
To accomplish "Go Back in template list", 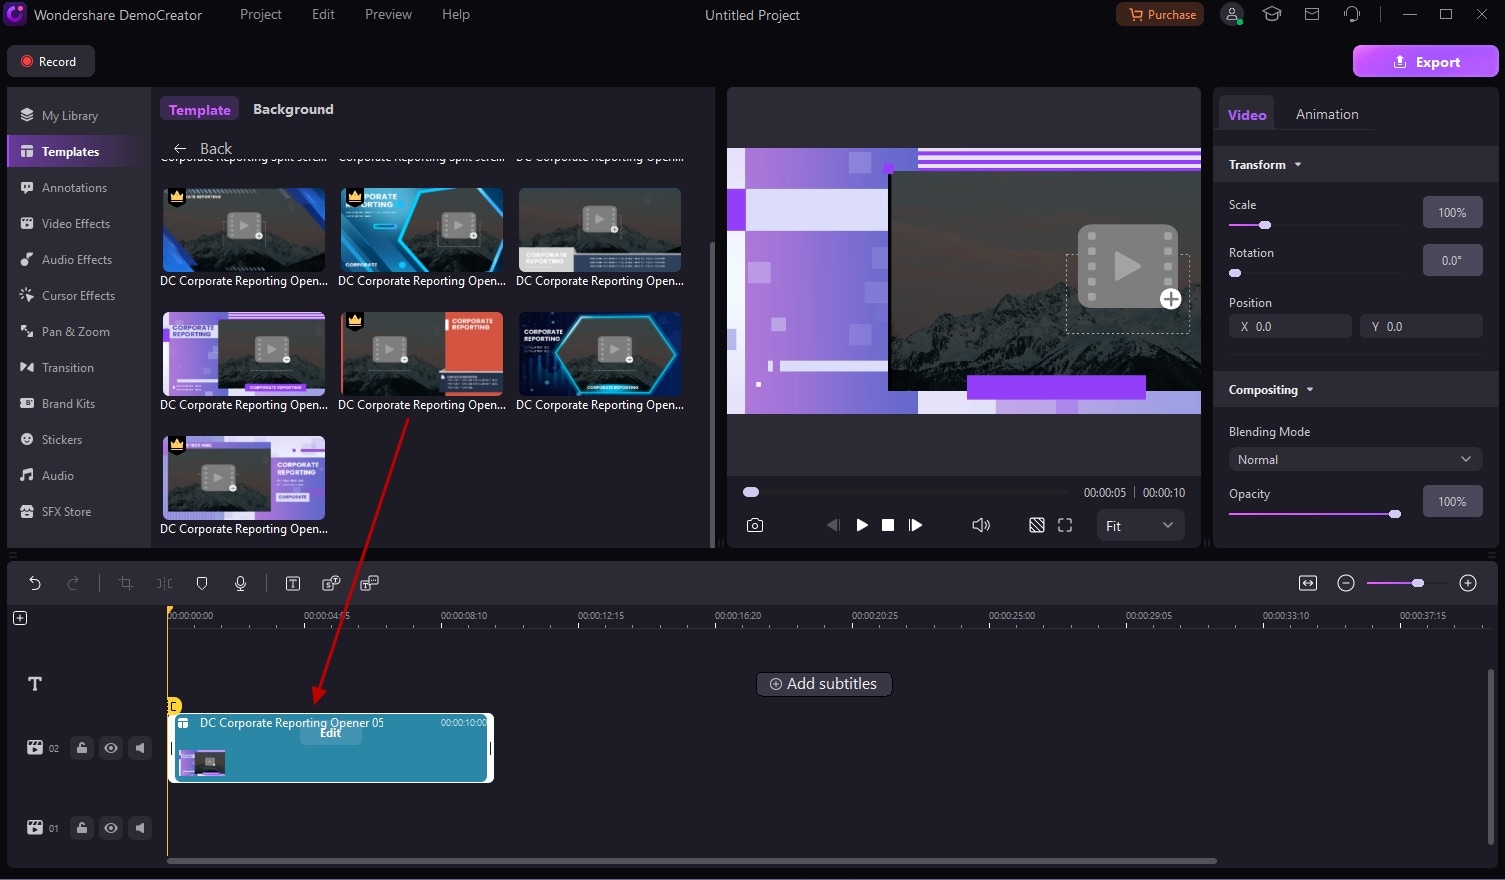I will click(x=202, y=149).
